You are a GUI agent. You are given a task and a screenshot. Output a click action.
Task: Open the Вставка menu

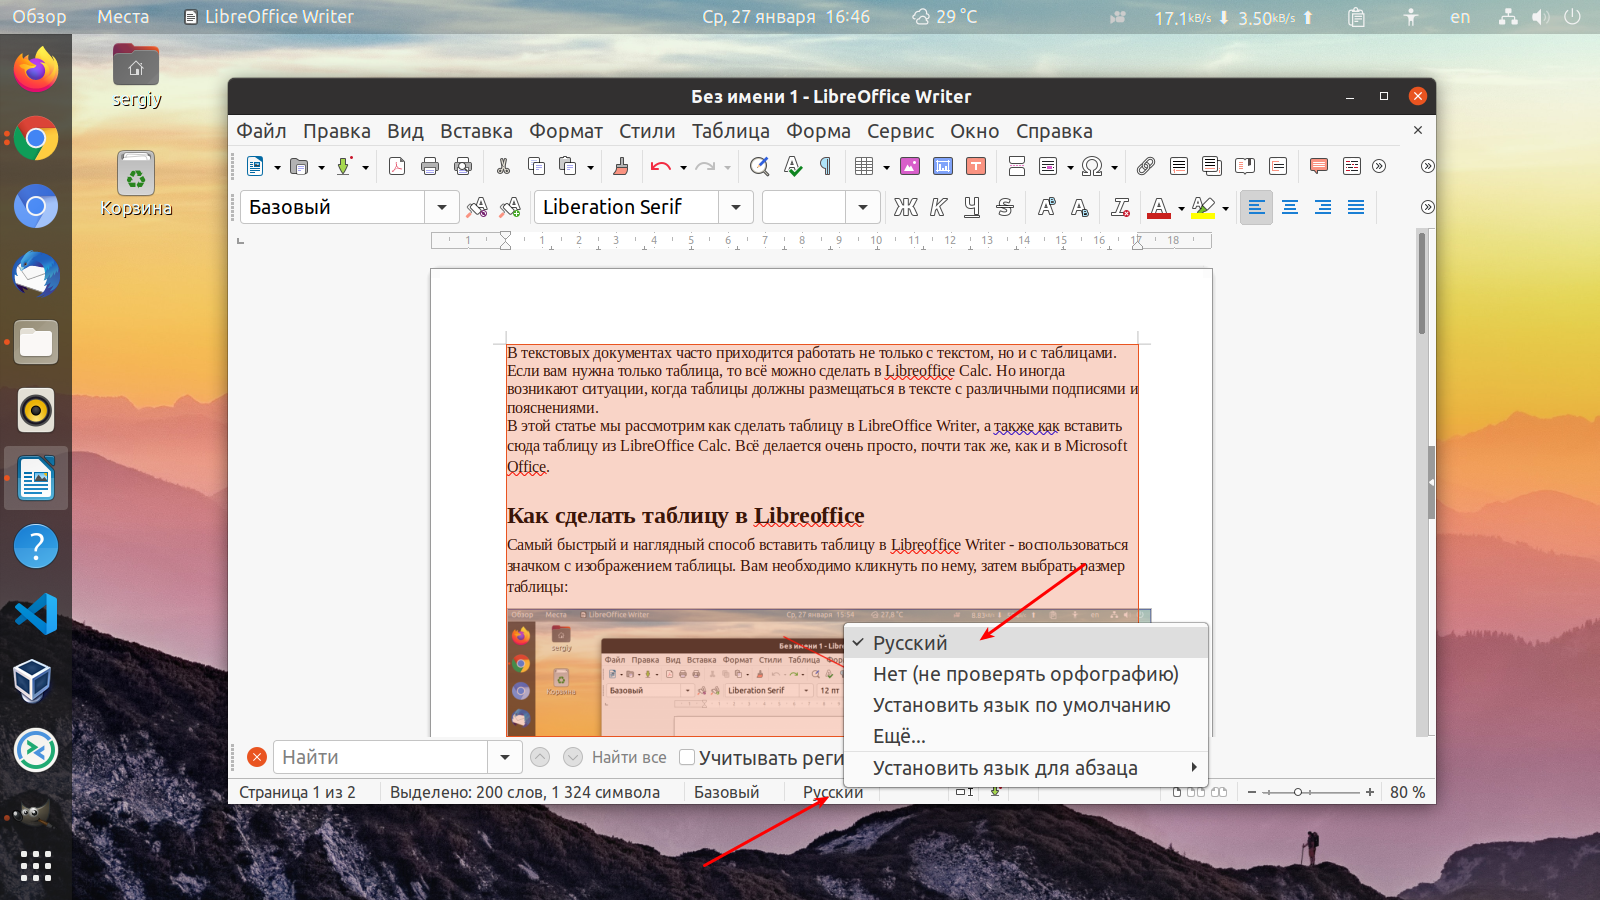pos(476,131)
